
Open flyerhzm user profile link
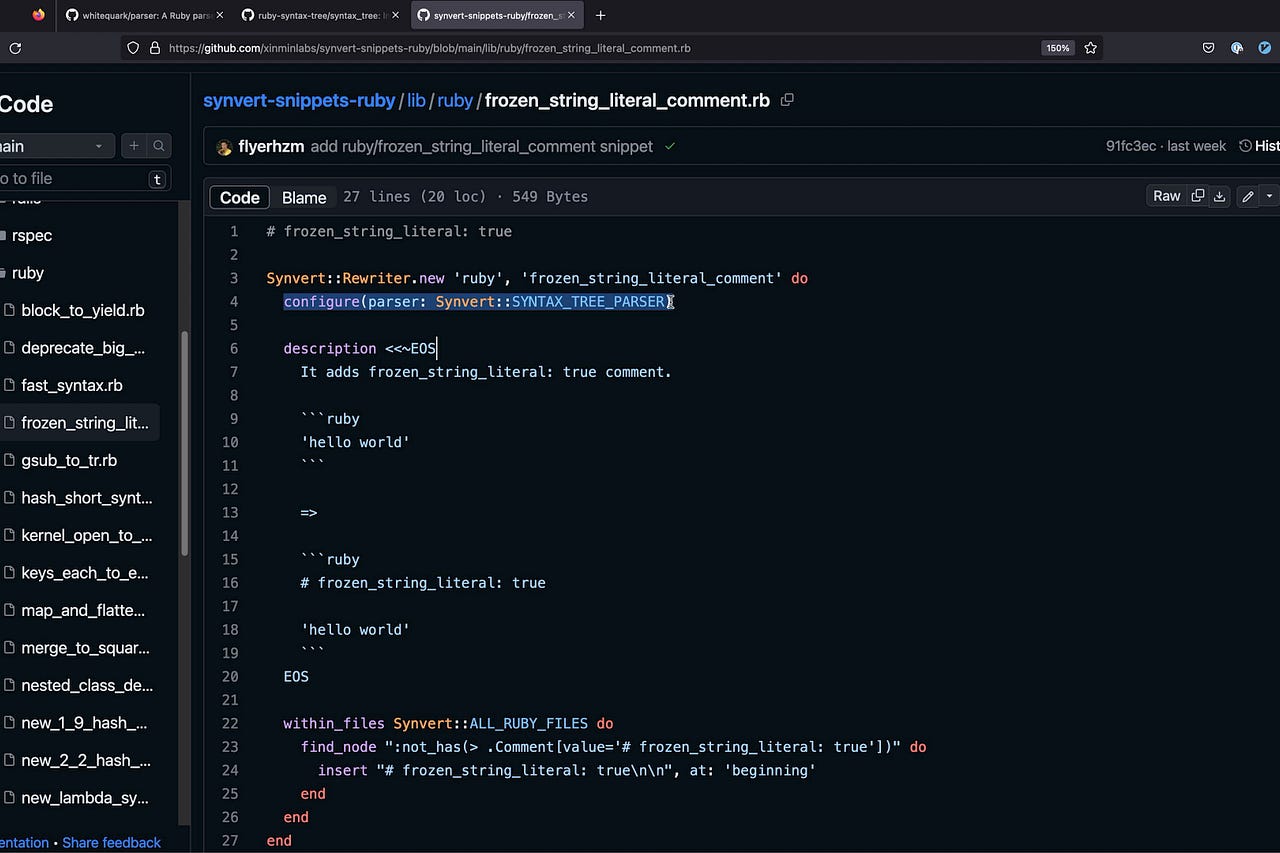(x=271, y=146)
